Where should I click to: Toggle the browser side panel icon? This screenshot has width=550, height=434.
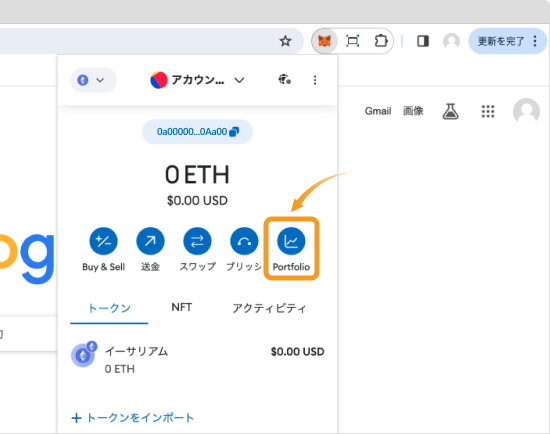[423, 41]
